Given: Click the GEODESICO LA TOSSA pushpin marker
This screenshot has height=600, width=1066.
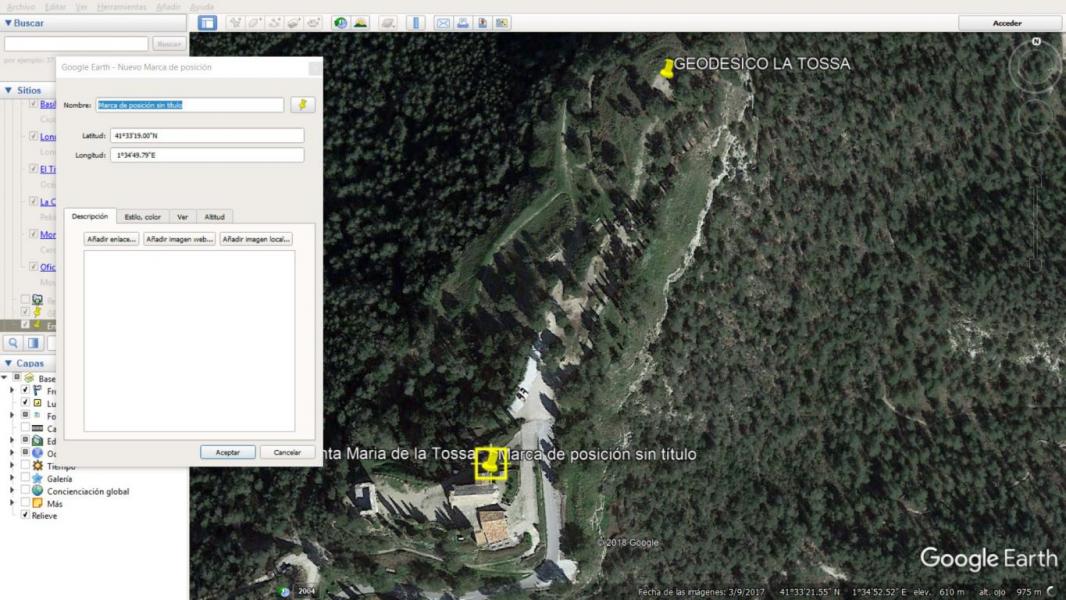Looking at the screenshot, I should coord(667,69).
